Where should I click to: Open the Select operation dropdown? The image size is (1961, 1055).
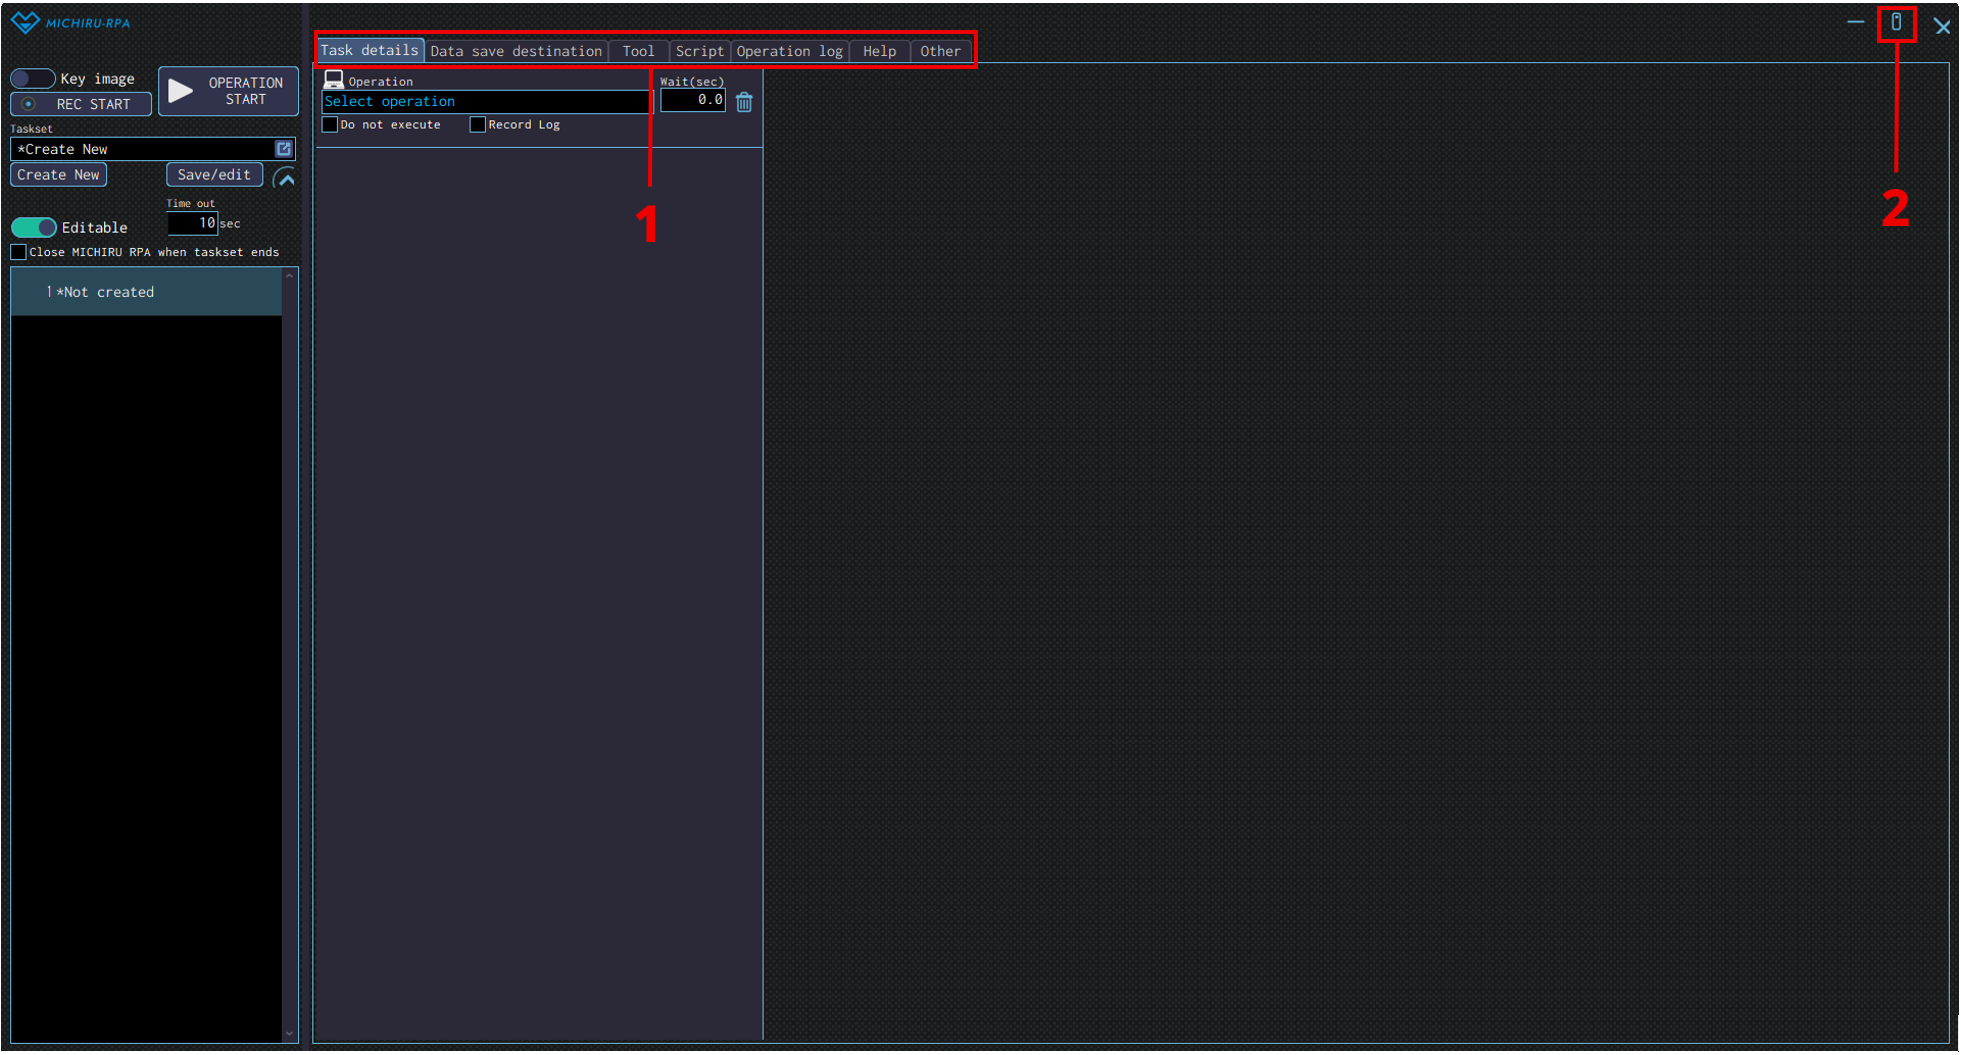point(486,102)
